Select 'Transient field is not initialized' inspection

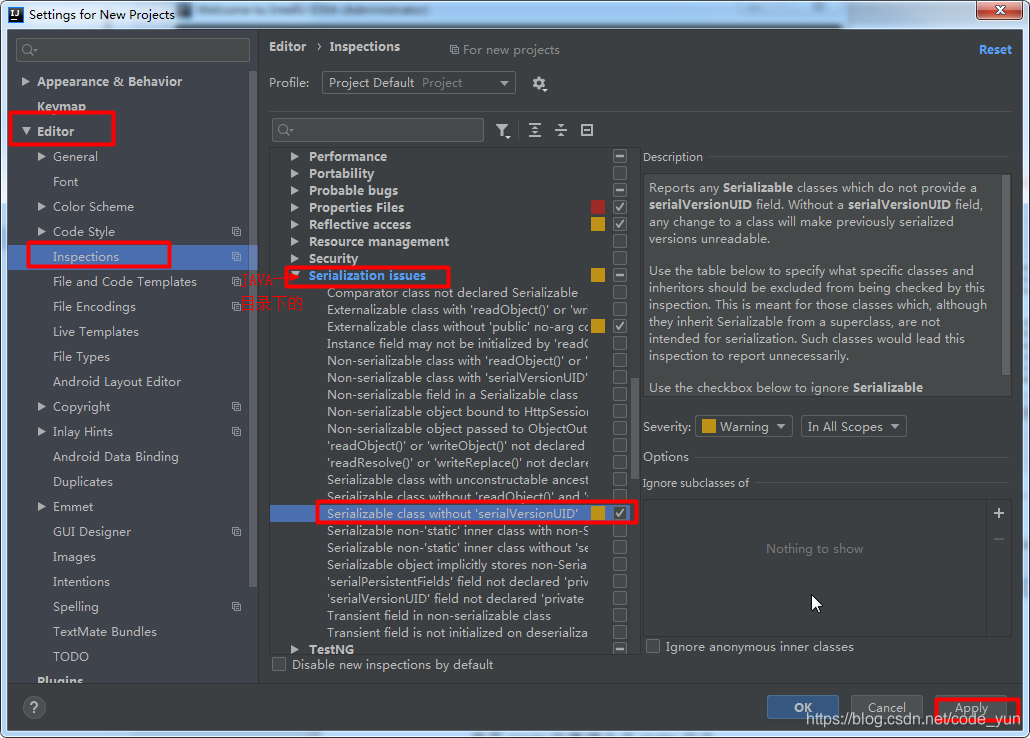(457, 632)
